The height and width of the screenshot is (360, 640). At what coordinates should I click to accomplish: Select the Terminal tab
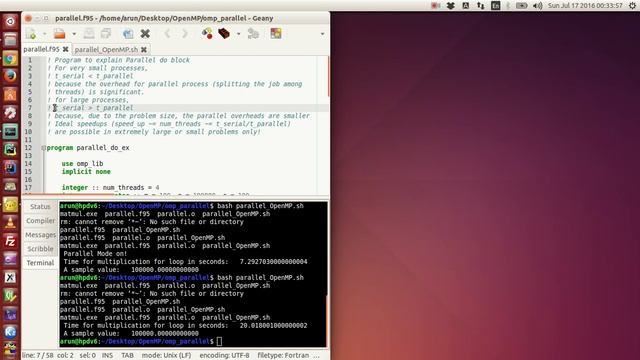coord(40,263)
